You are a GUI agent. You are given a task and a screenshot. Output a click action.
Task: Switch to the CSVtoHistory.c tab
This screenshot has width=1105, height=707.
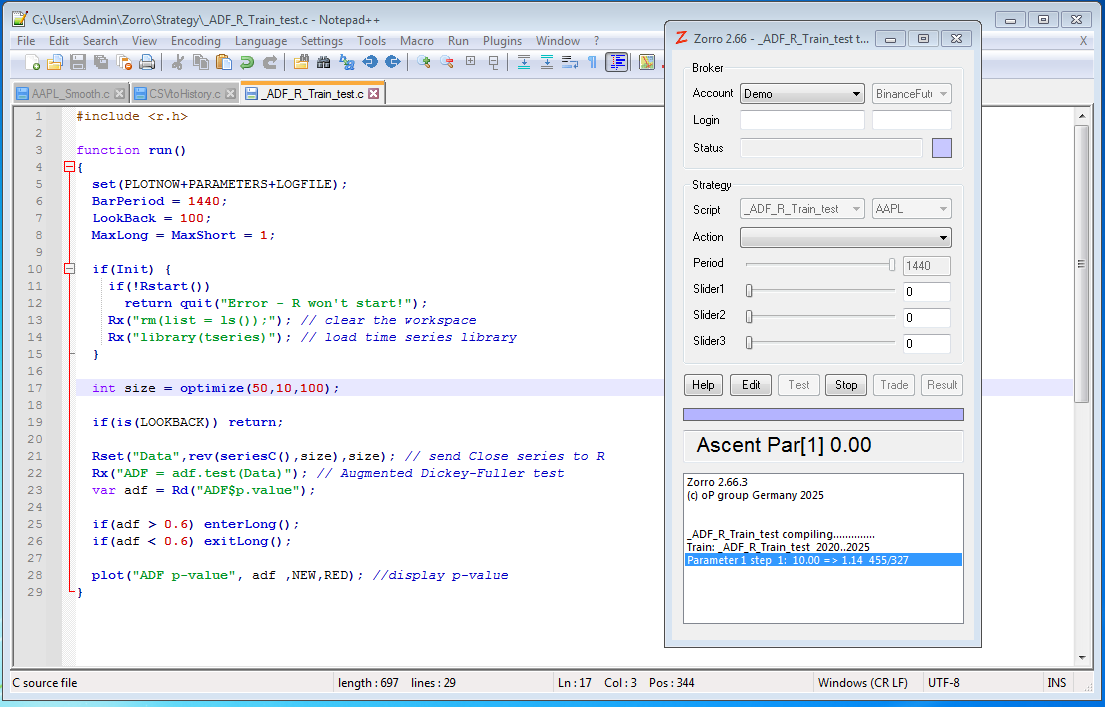coord(185,94)
